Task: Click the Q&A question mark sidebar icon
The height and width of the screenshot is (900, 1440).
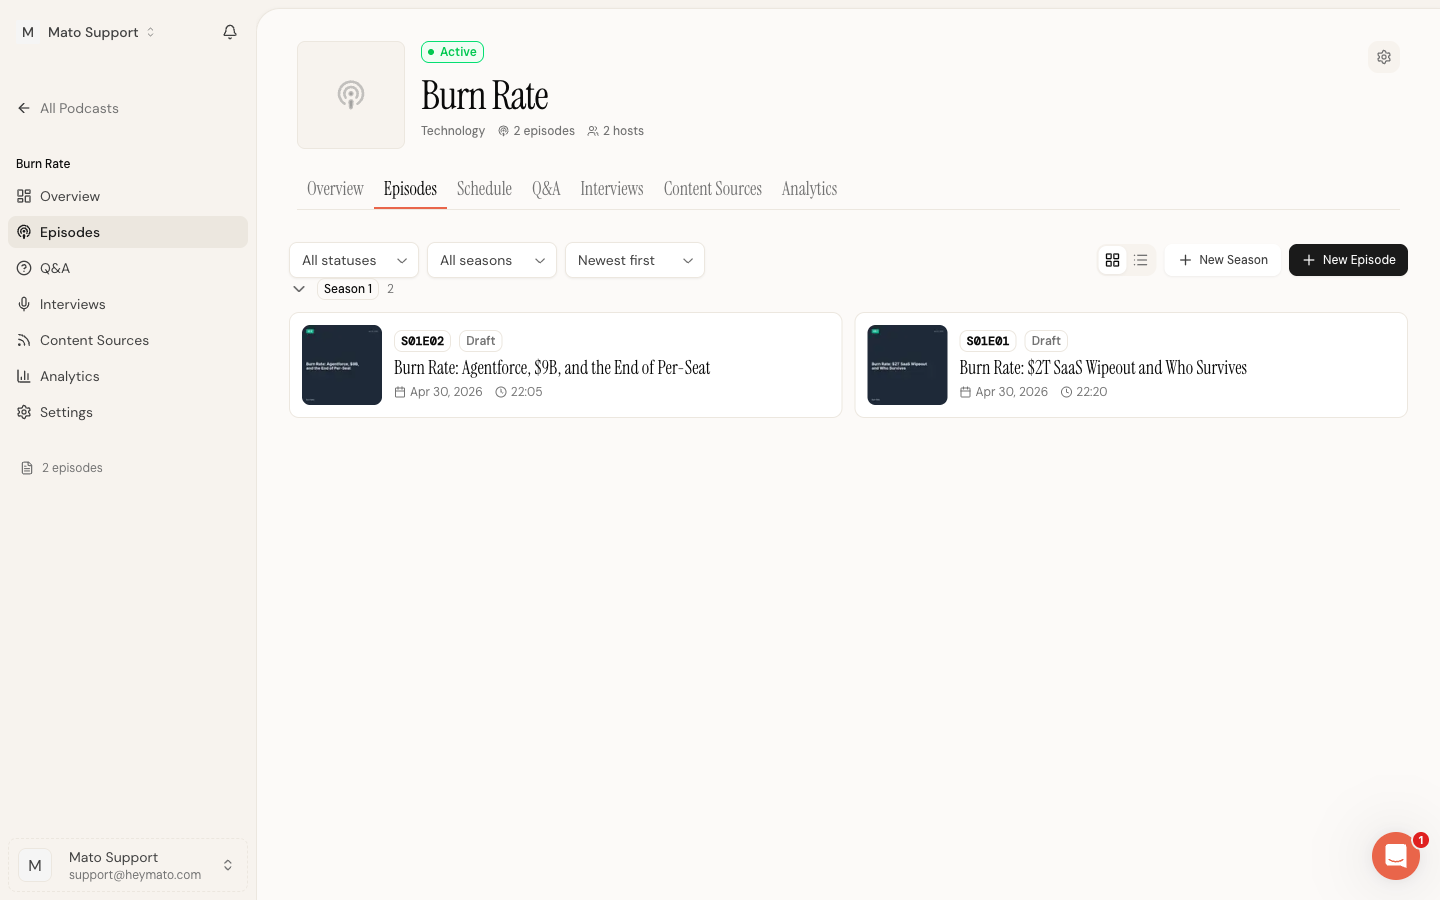Action: point(24,268)
